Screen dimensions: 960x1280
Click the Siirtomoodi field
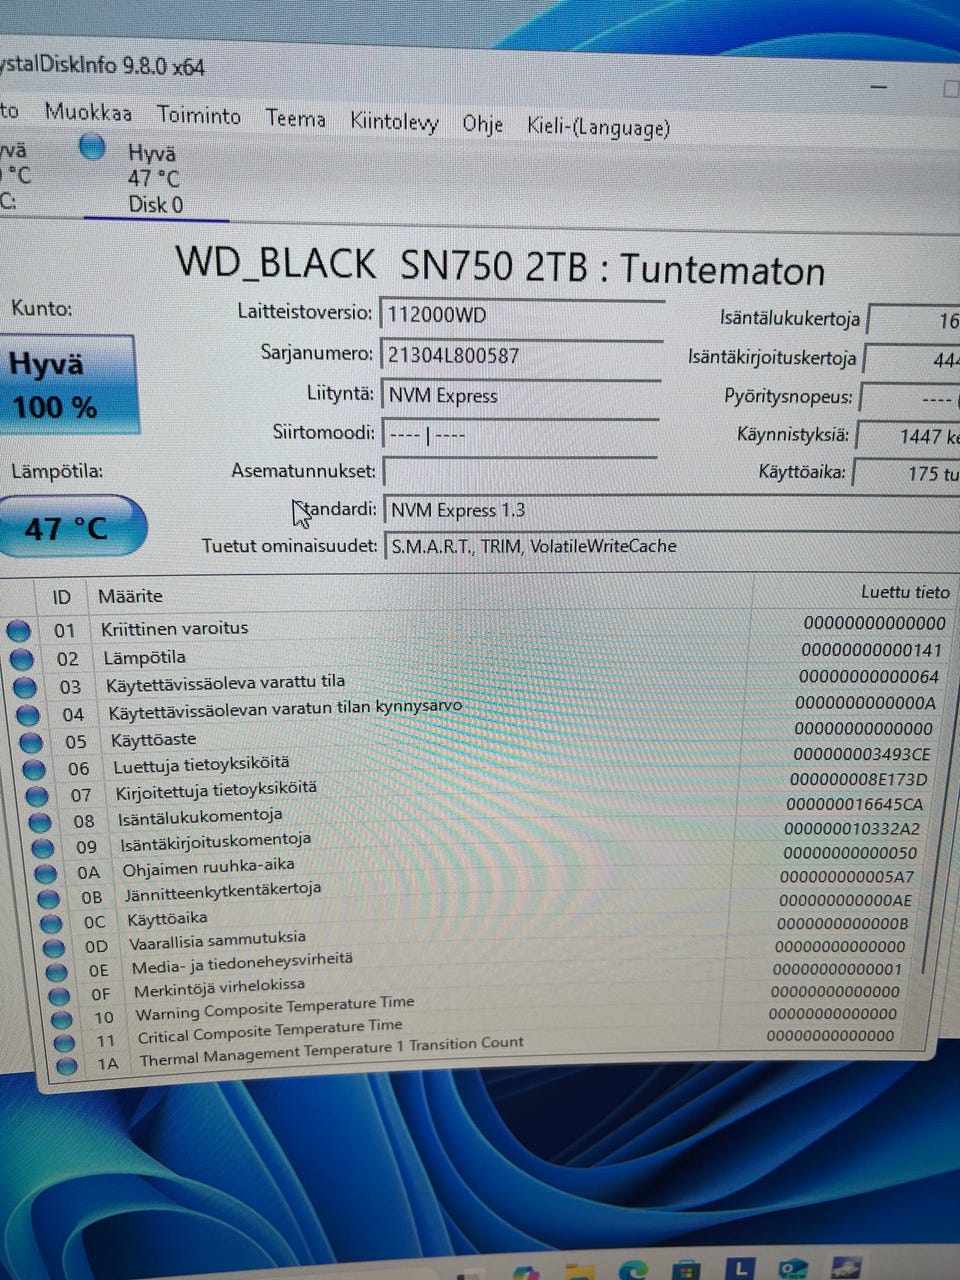[x=520, y=434]
